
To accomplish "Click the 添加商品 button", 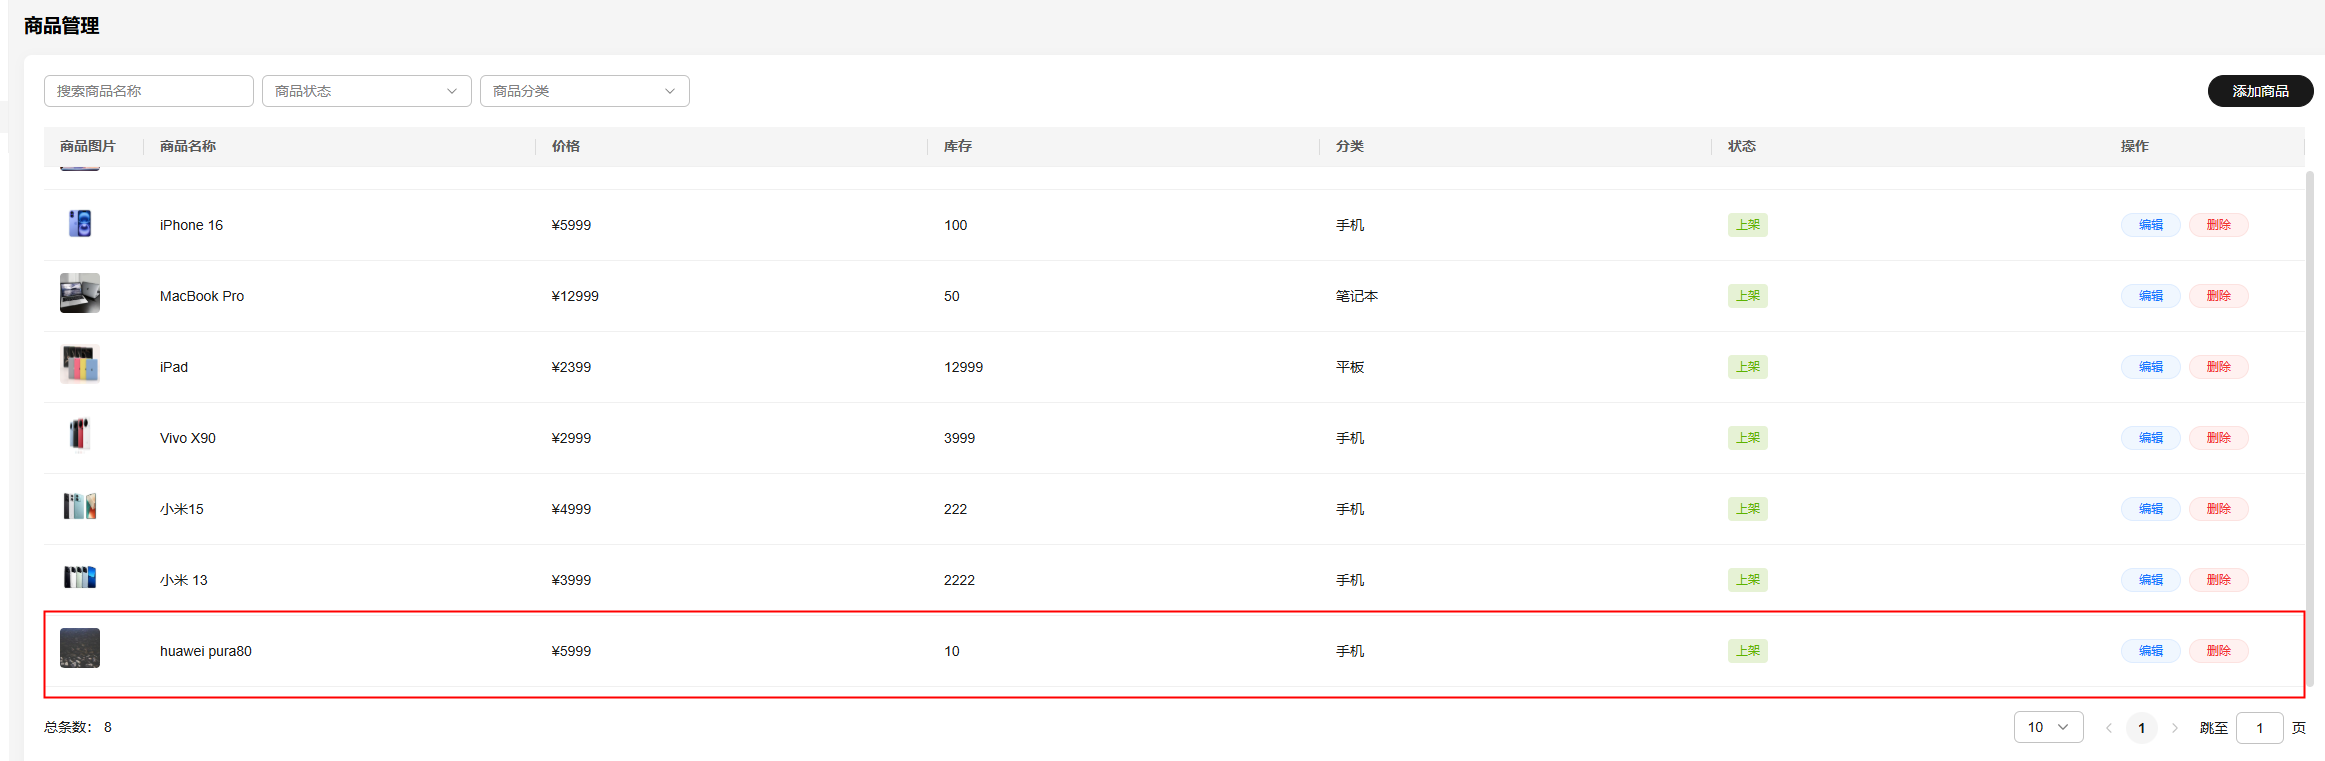I will click(2259, 91).
